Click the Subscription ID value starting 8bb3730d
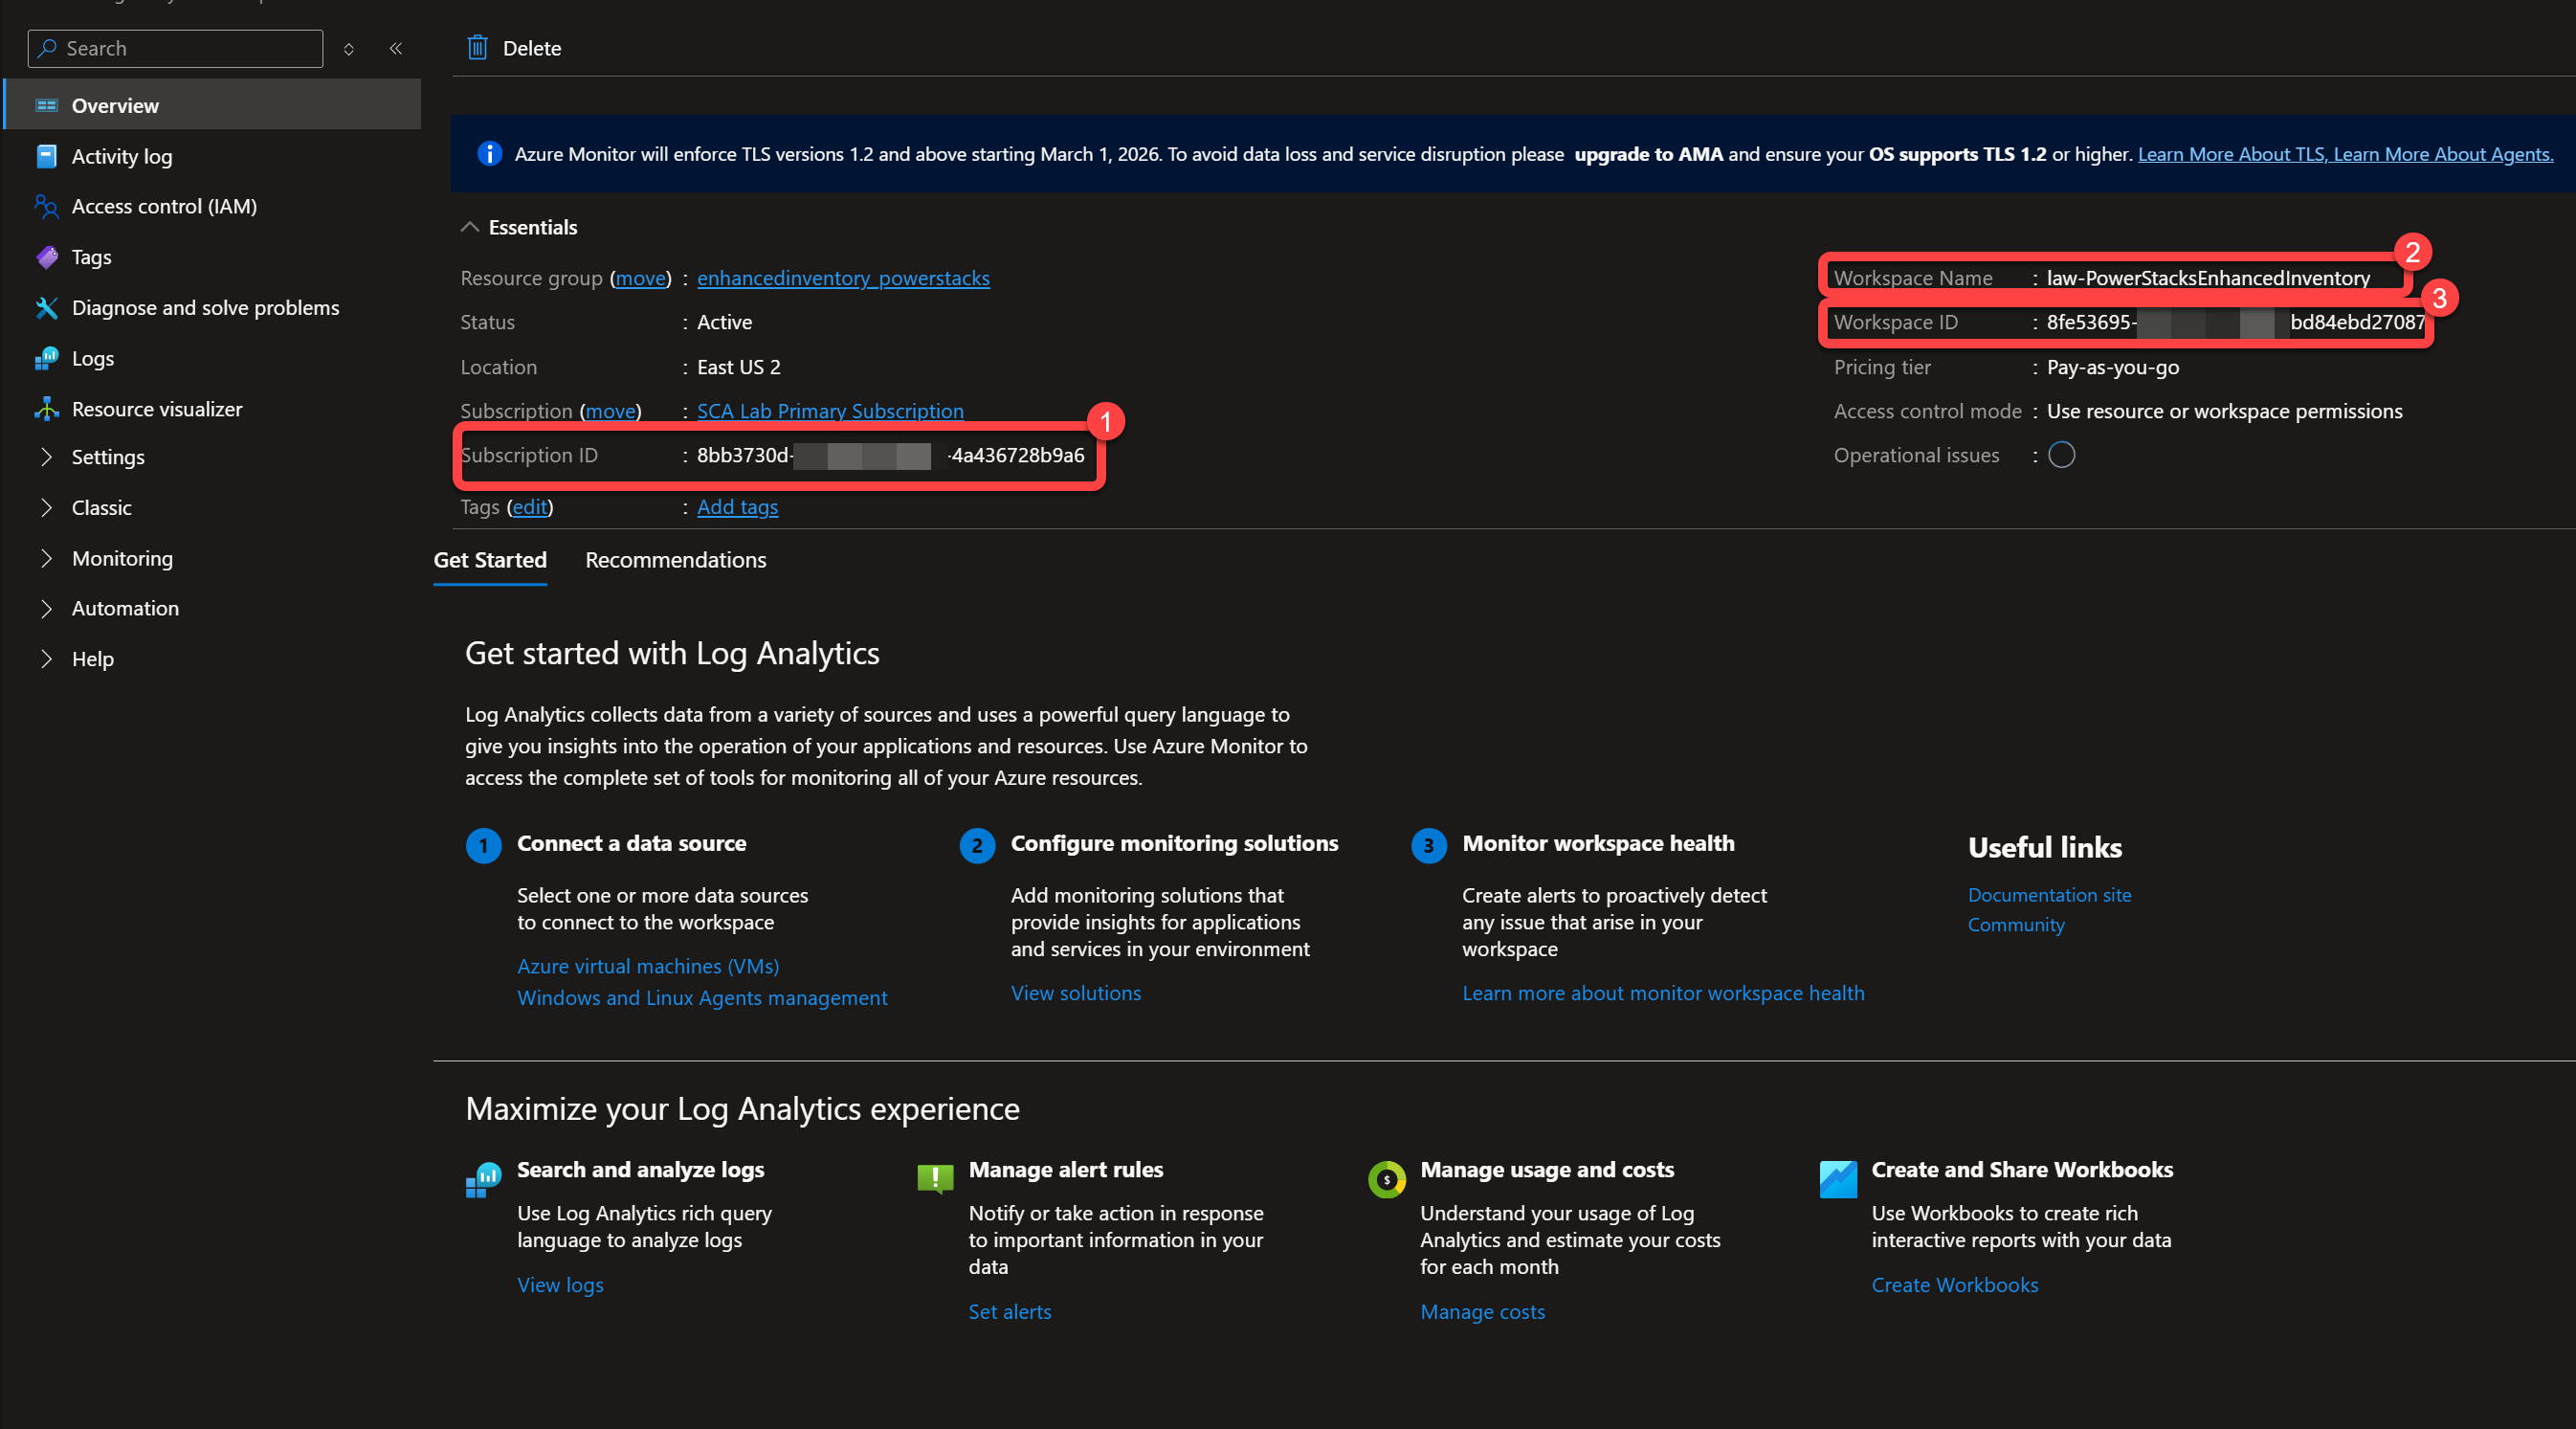Screen dimensions: 2576x1429 (890, 455)
